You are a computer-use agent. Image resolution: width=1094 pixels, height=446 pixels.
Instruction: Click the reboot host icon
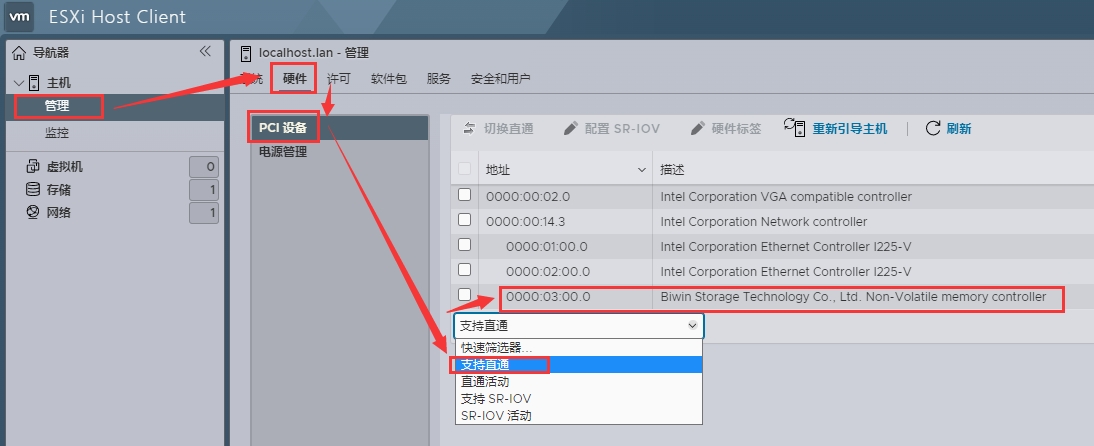pos(795,127)
